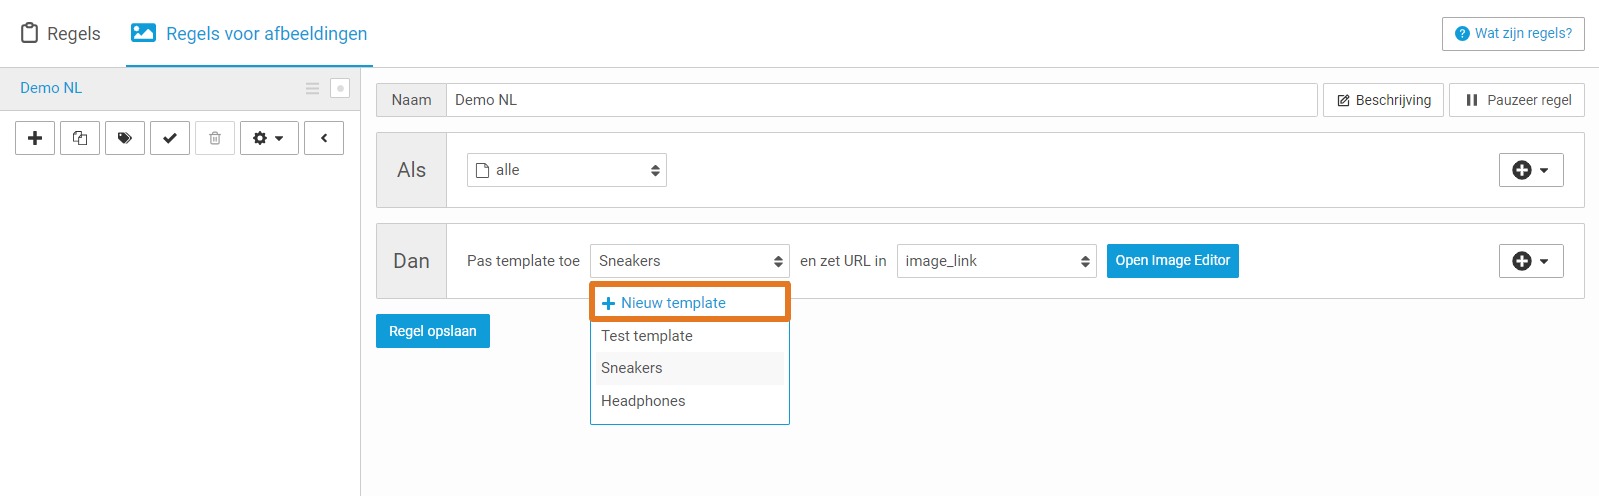
Task: Toggle the status square on Demo NL row
Action: (x=340, y=88)
